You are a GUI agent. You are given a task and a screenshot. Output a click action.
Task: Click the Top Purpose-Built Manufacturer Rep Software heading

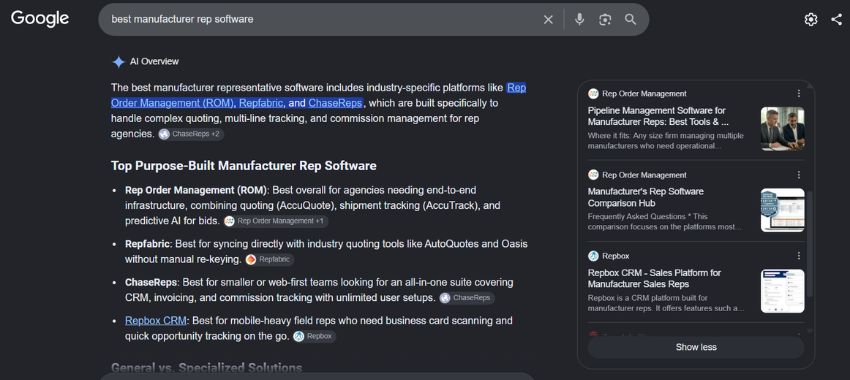[243, 166]
